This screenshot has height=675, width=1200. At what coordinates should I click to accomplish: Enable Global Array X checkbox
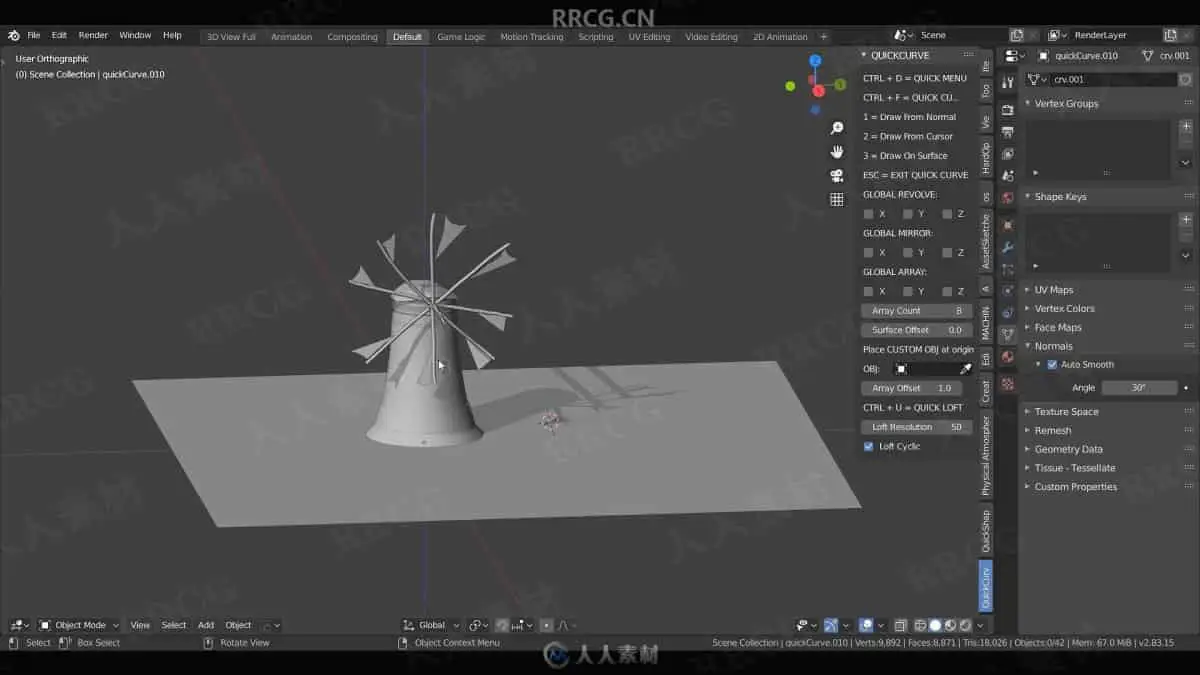click(869, 291)
